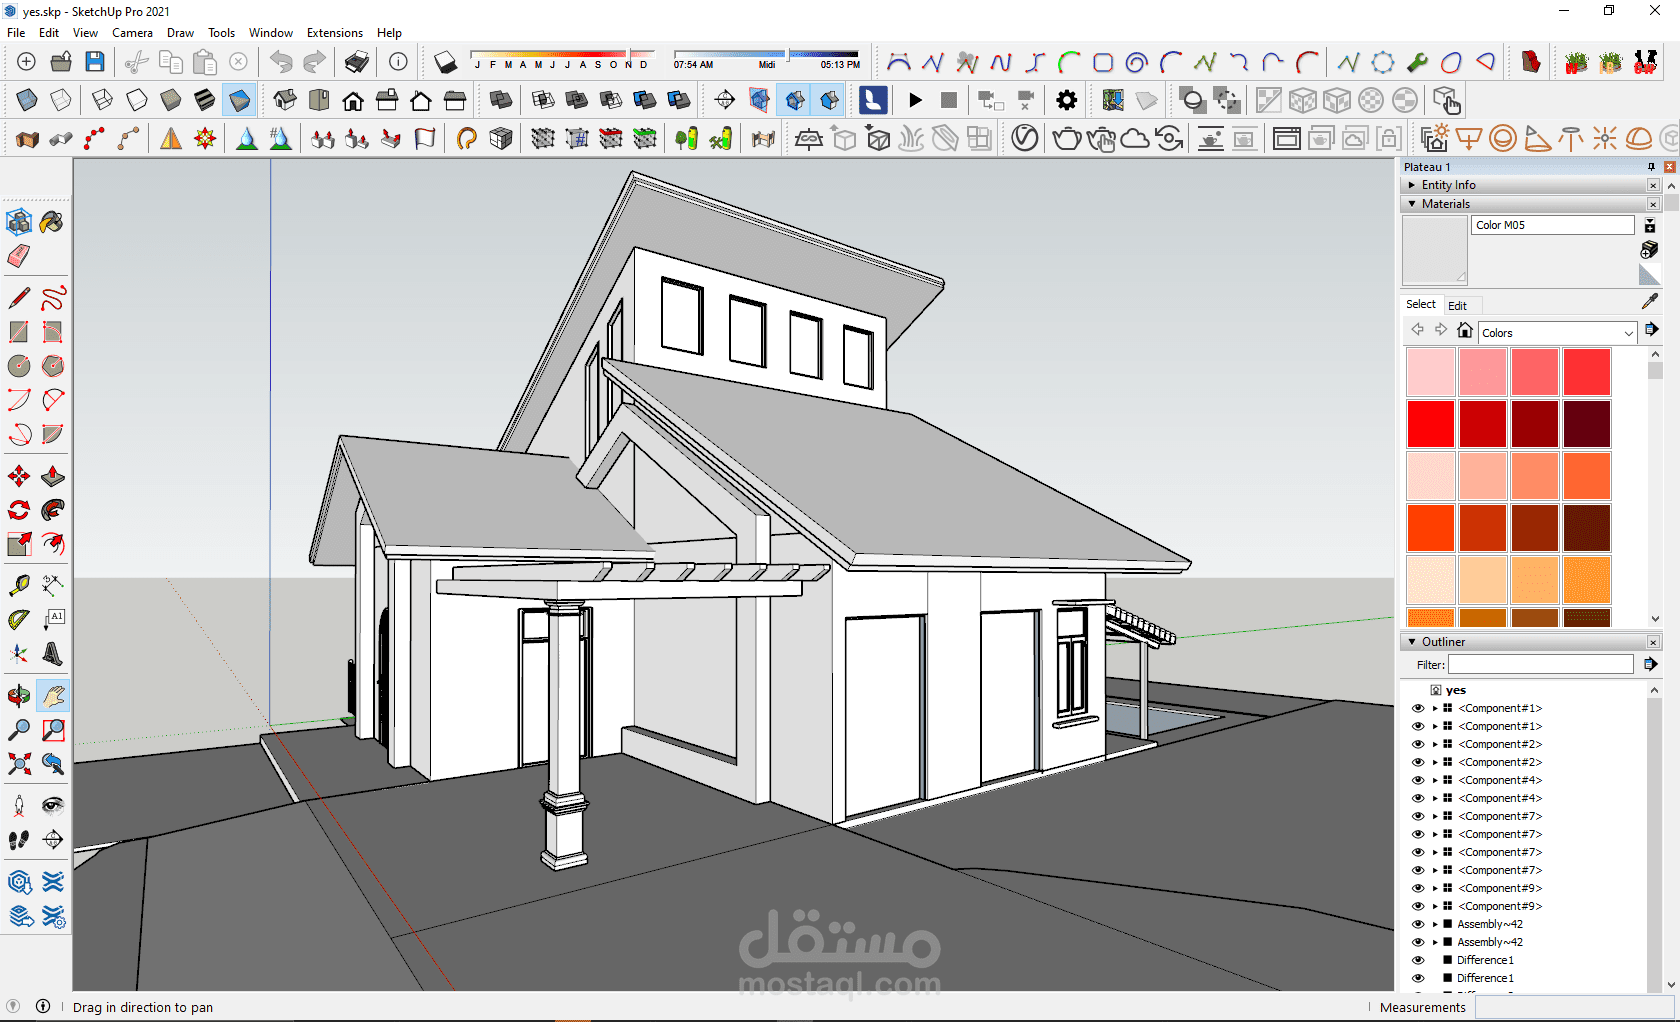The height and width of the screenshot is (1022, 1680).
Task: Activate the Orbit camera tool
Action: click(x=19, y=696)
